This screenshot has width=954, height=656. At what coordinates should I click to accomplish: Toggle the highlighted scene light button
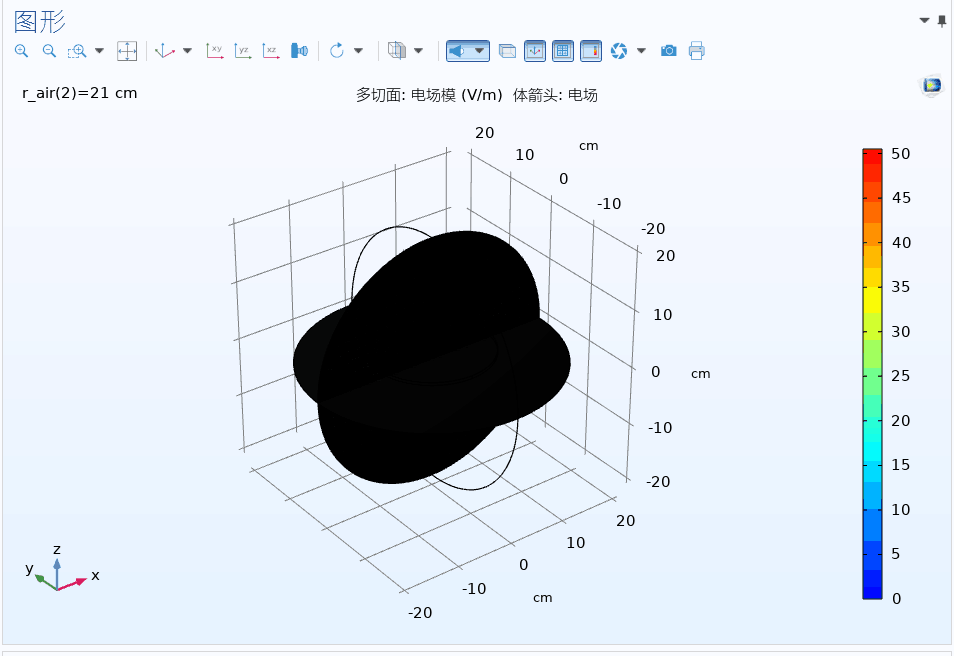(x=457, y=51)
